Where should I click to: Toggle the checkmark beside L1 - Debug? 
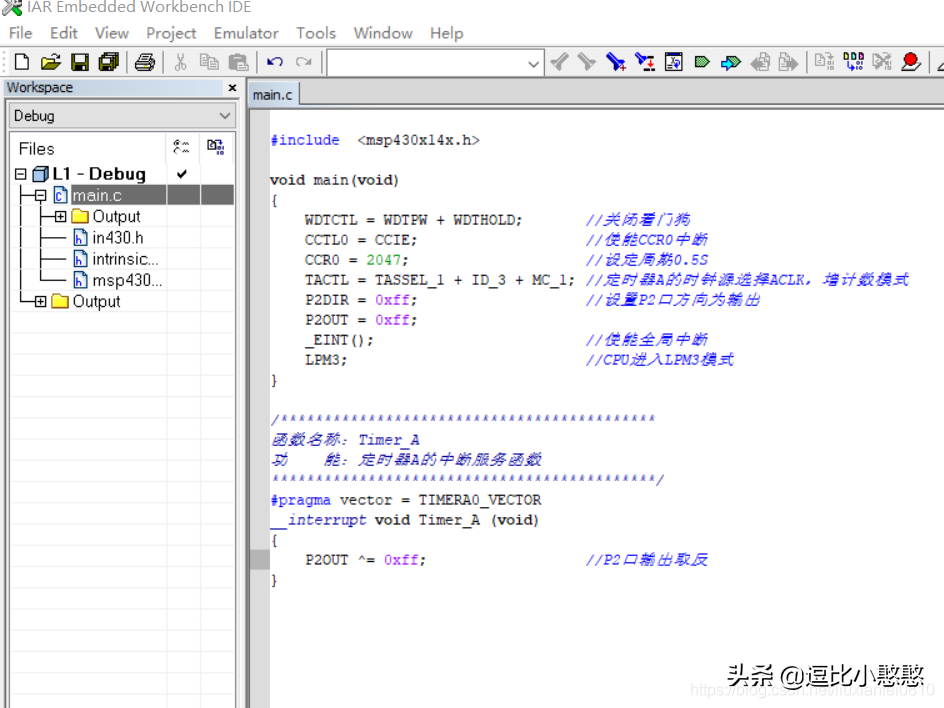tap(182, 174)
